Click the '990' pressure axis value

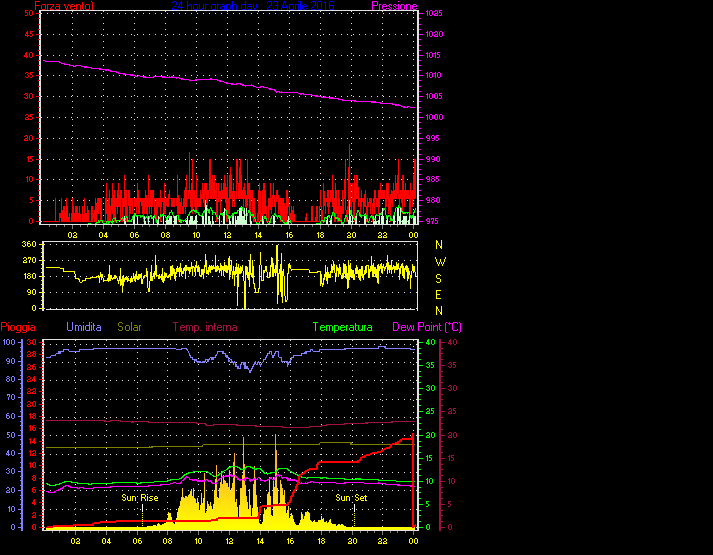tap(432, 159)
